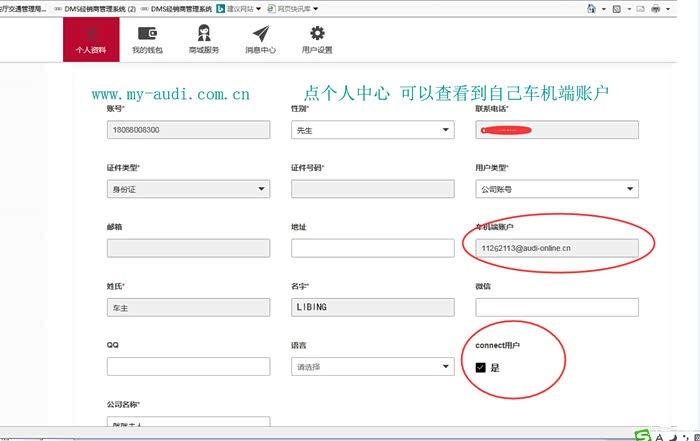Expand the 用户类型 dropdown
The height and width of the screenshot is (441, 700).
(557, 189)
